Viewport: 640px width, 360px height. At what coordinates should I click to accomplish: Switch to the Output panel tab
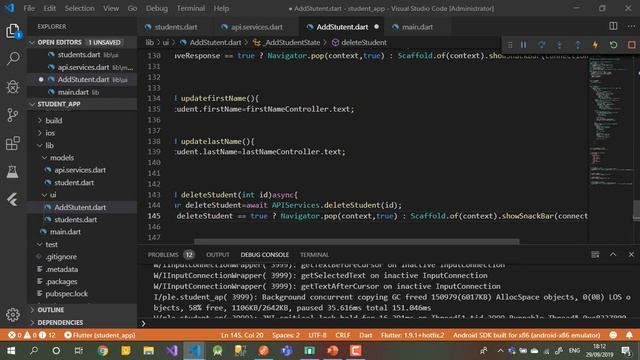tap(218, 255)
